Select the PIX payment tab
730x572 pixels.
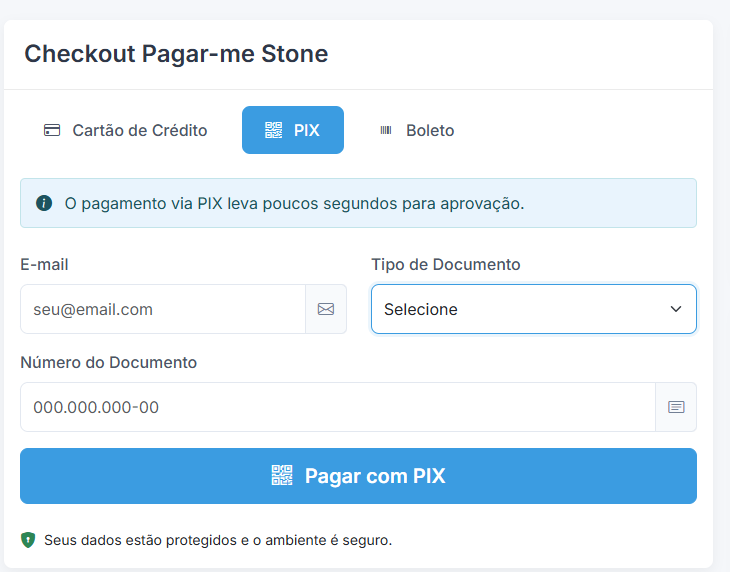tap(293, 130)
